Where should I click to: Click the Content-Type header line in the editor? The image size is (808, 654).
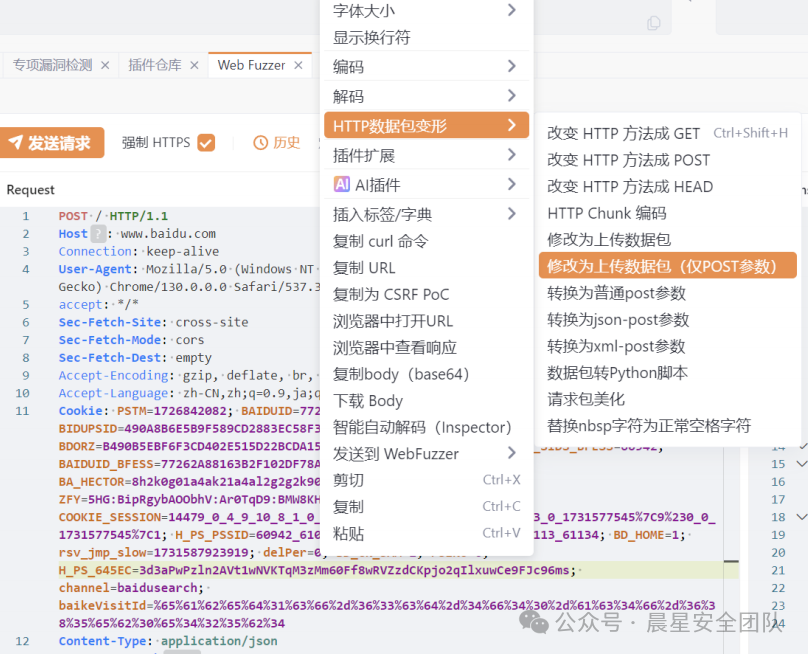point(167,641)
